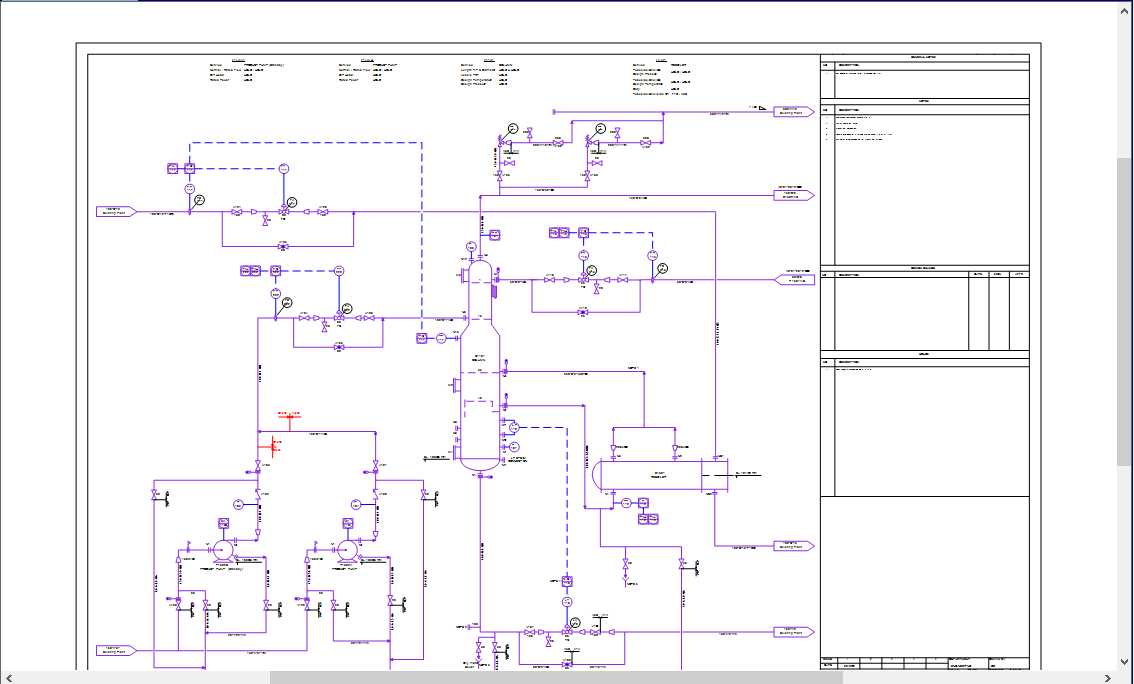The image size is (1134, 684).
Task: Click the bottom-left off-page connector
Action: pos(116,650)
